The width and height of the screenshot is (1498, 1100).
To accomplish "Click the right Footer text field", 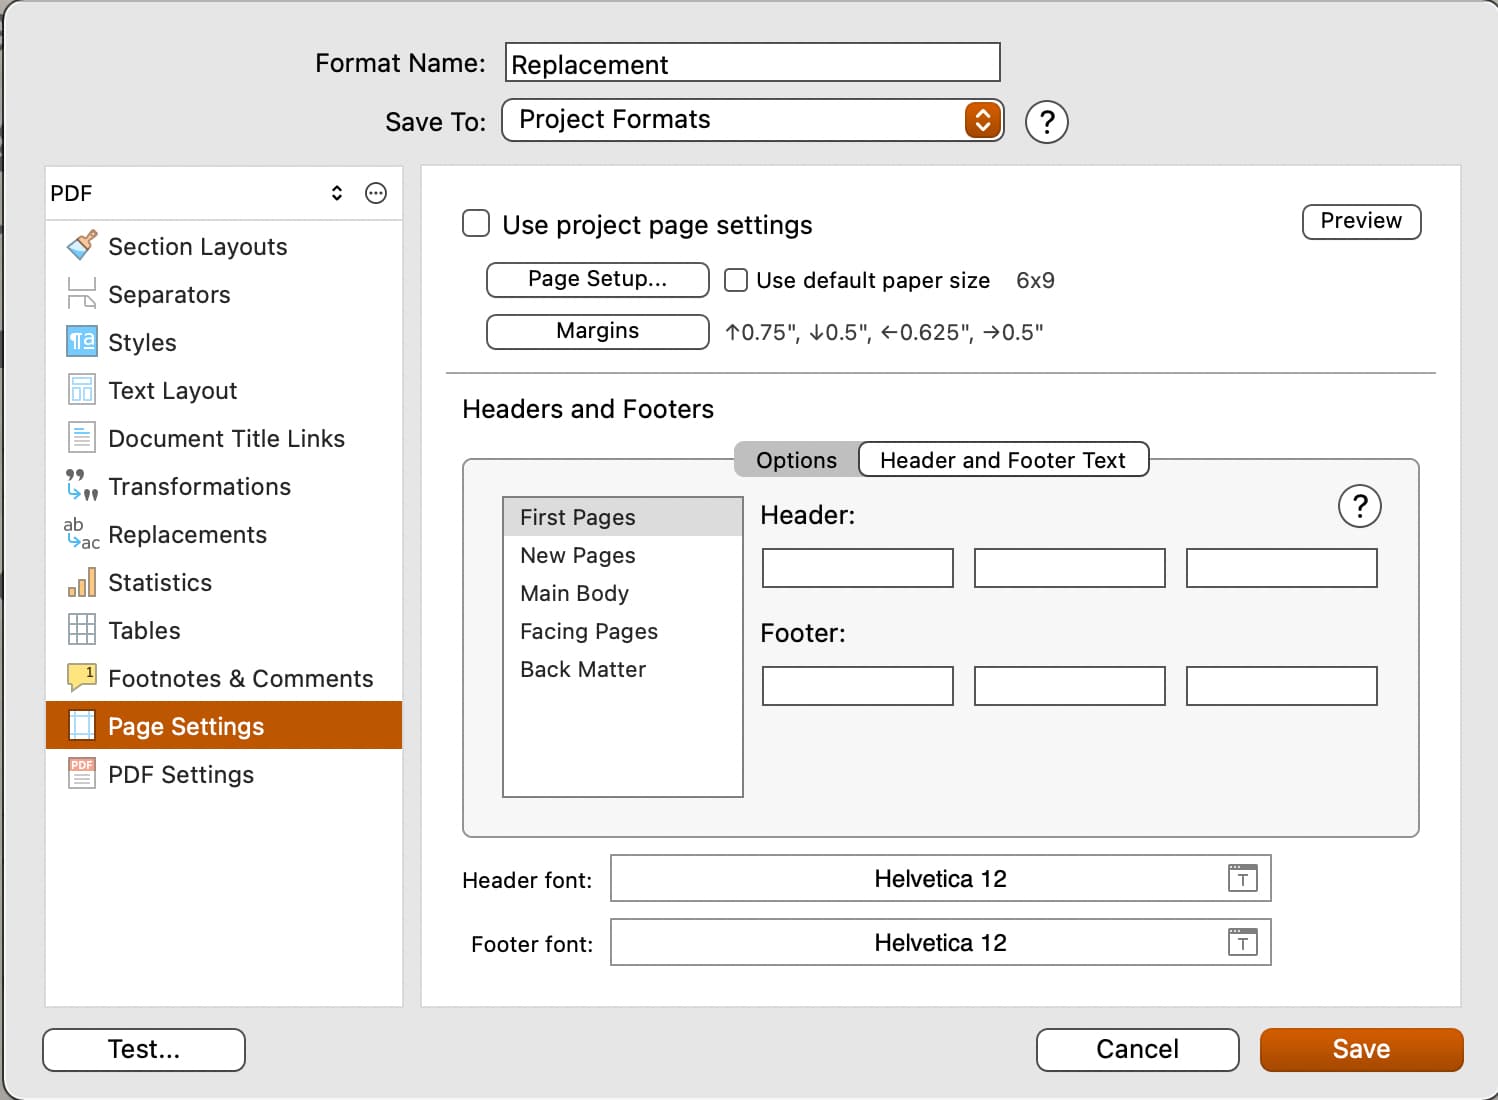I will click(1282, 686).
